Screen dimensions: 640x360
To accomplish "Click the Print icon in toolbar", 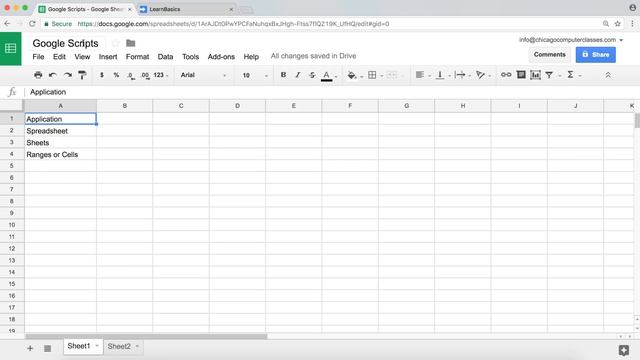I will [x=38, y=75].
